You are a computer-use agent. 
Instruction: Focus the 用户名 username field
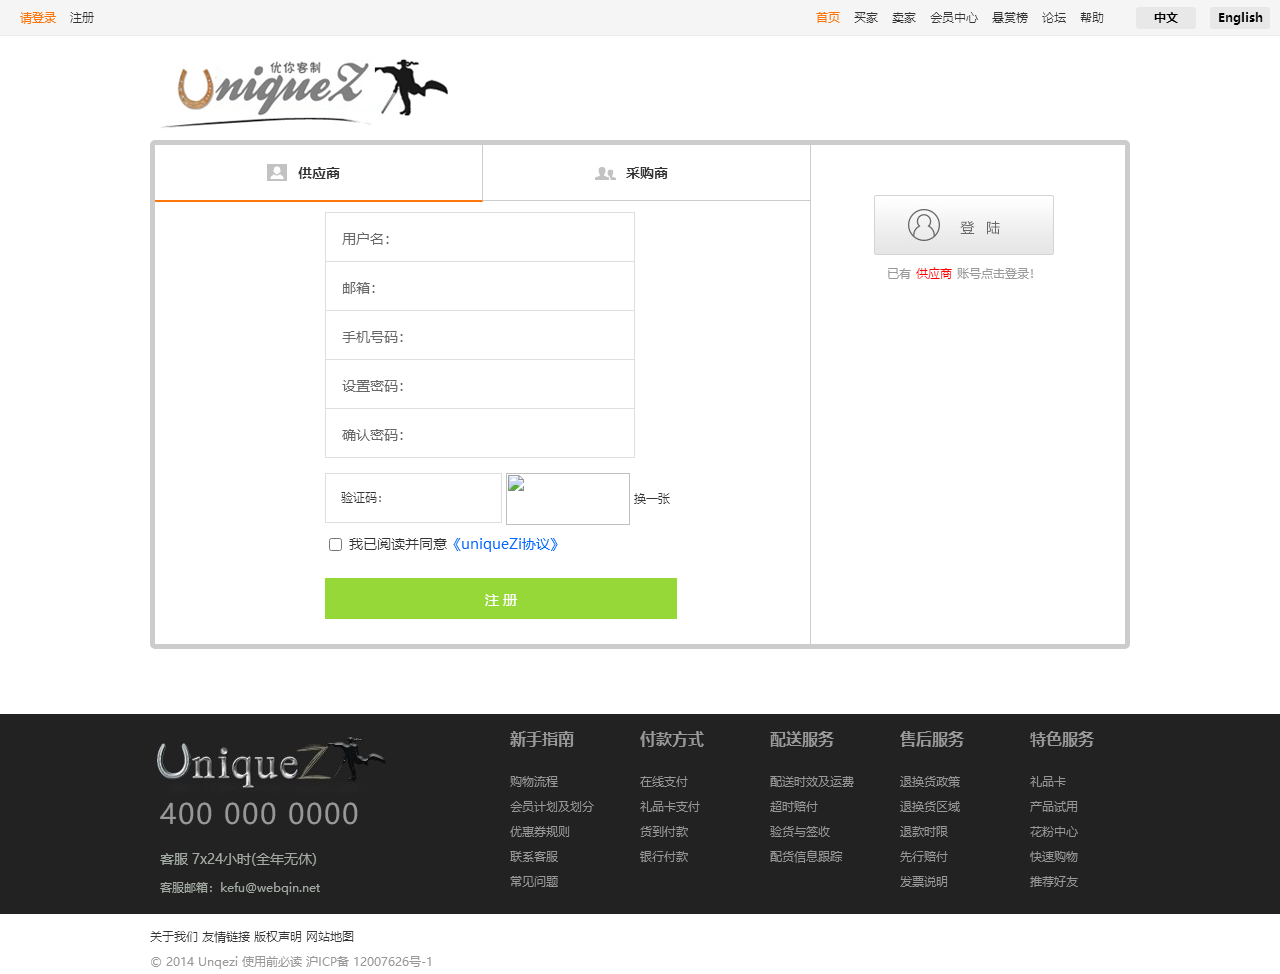coord(480,238)
